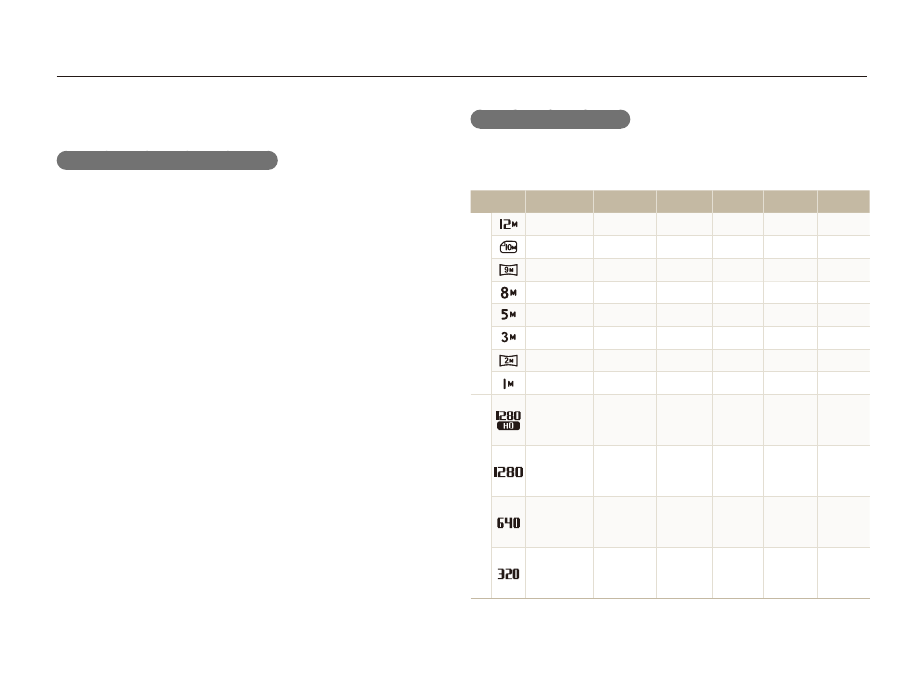Screen dimensions: 924x697
Task: Click the 12M photo resolution icon
Action: tap(508, 224)
